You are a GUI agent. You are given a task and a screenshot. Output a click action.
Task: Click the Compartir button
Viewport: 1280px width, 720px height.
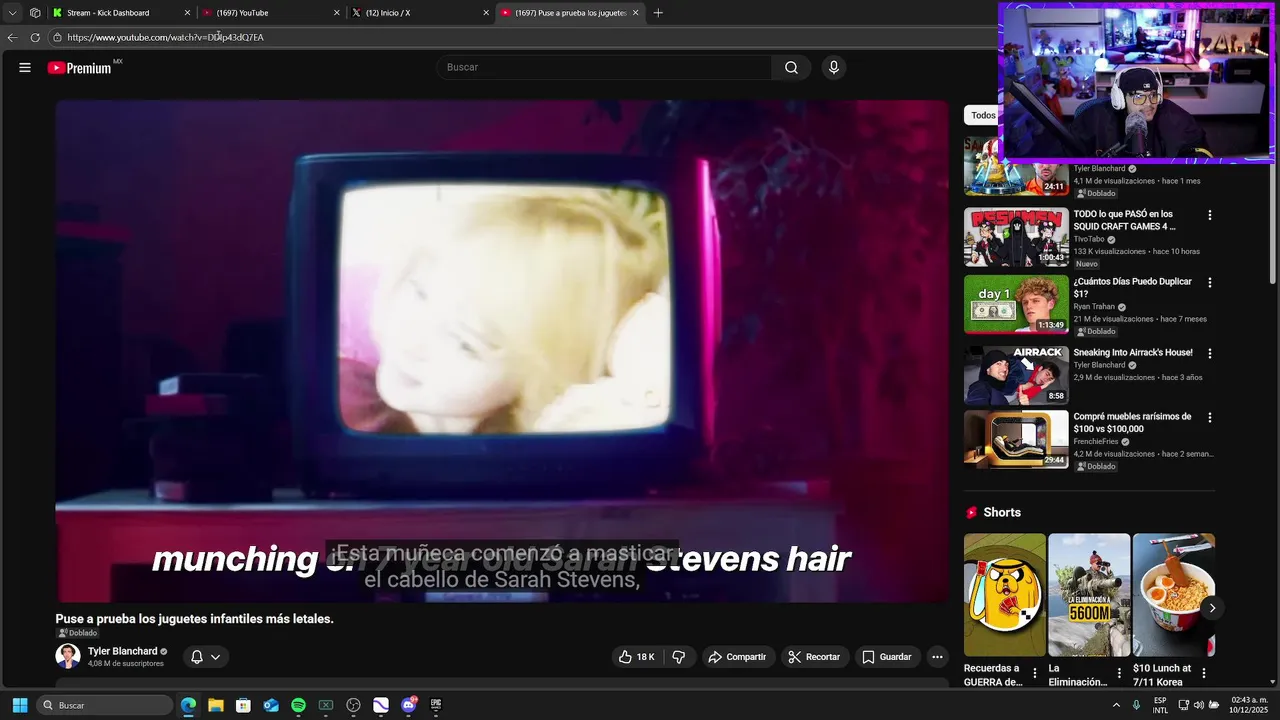pos(737,657)
